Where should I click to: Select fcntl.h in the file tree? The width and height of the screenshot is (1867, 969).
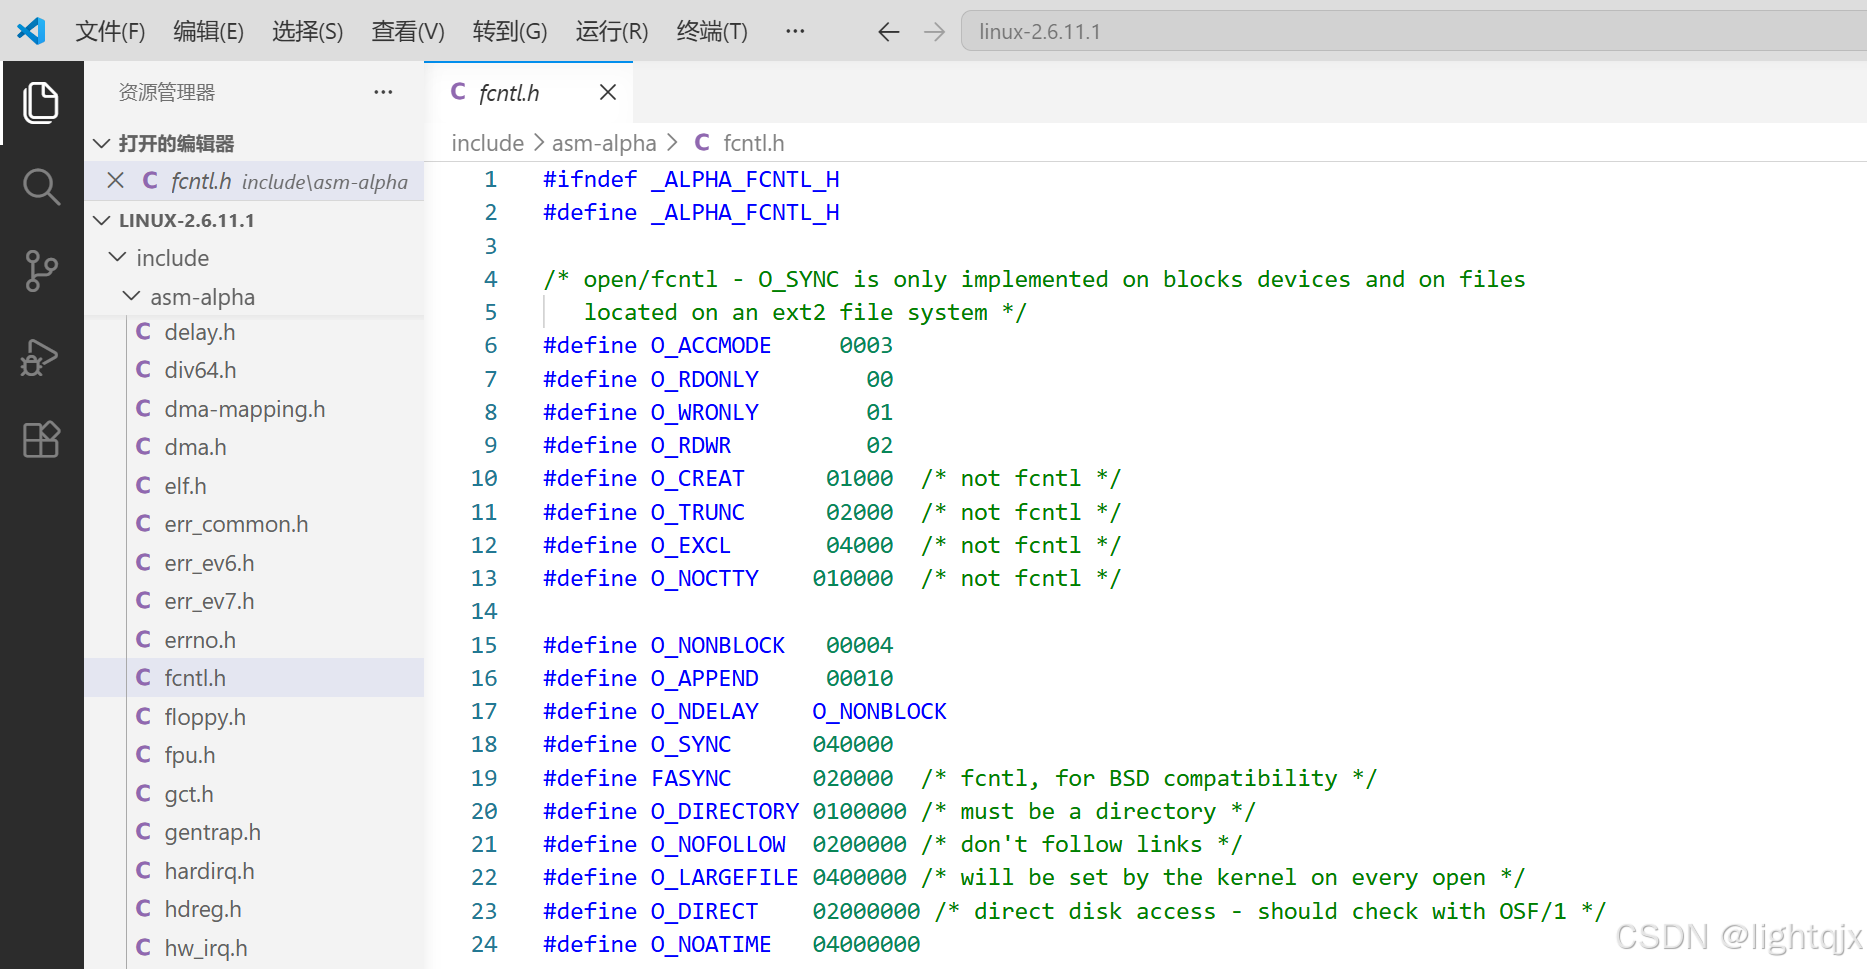click(x=254, y=678)
